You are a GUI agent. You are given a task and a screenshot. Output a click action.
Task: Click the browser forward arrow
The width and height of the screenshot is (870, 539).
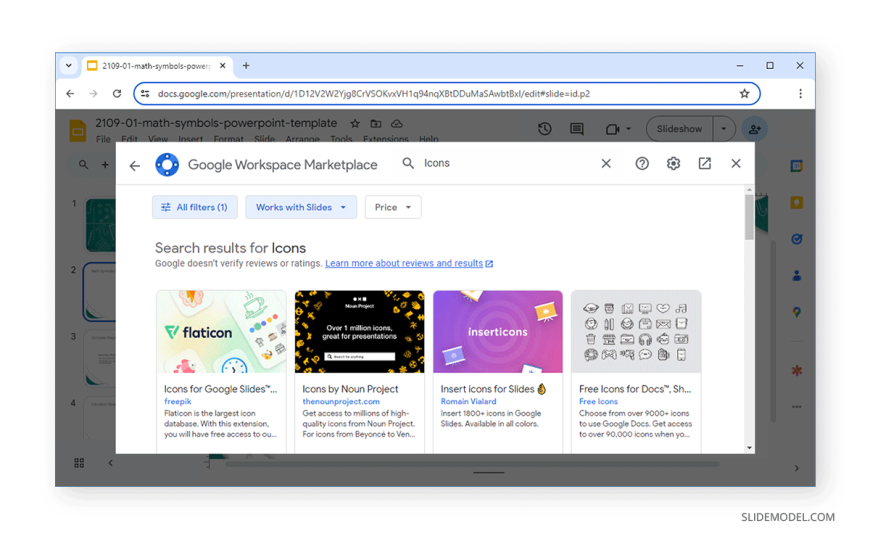pyautogui.click(x=93, y=93)
